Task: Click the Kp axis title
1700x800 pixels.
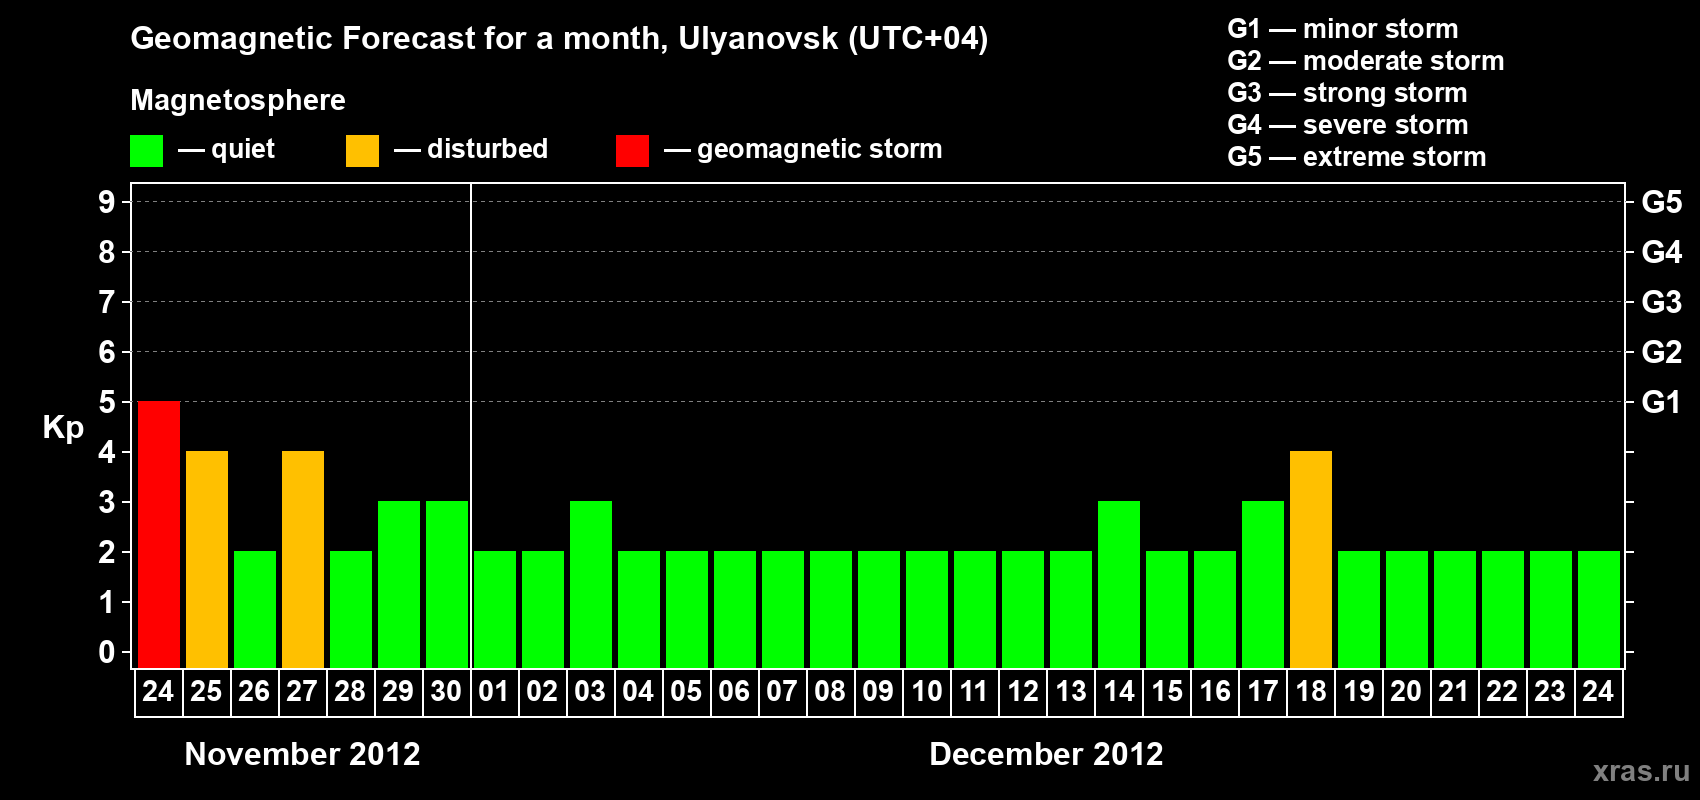Action: pyautogui.click(x=63, y=428)
